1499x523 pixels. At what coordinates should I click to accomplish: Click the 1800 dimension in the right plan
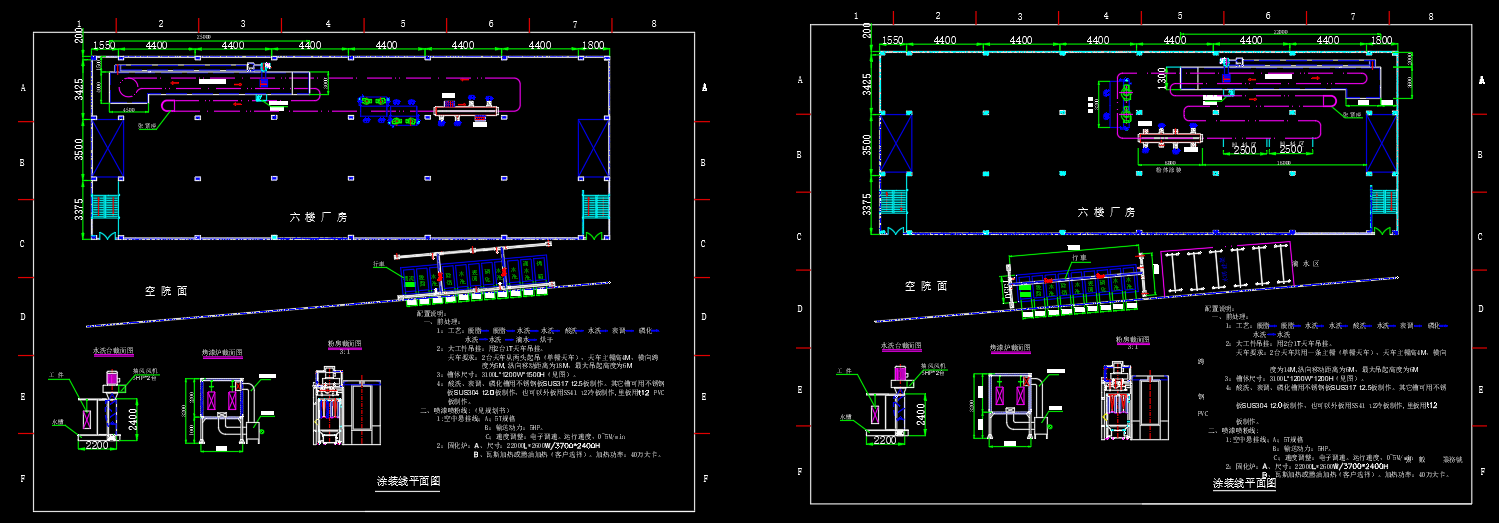(1381, 40)
